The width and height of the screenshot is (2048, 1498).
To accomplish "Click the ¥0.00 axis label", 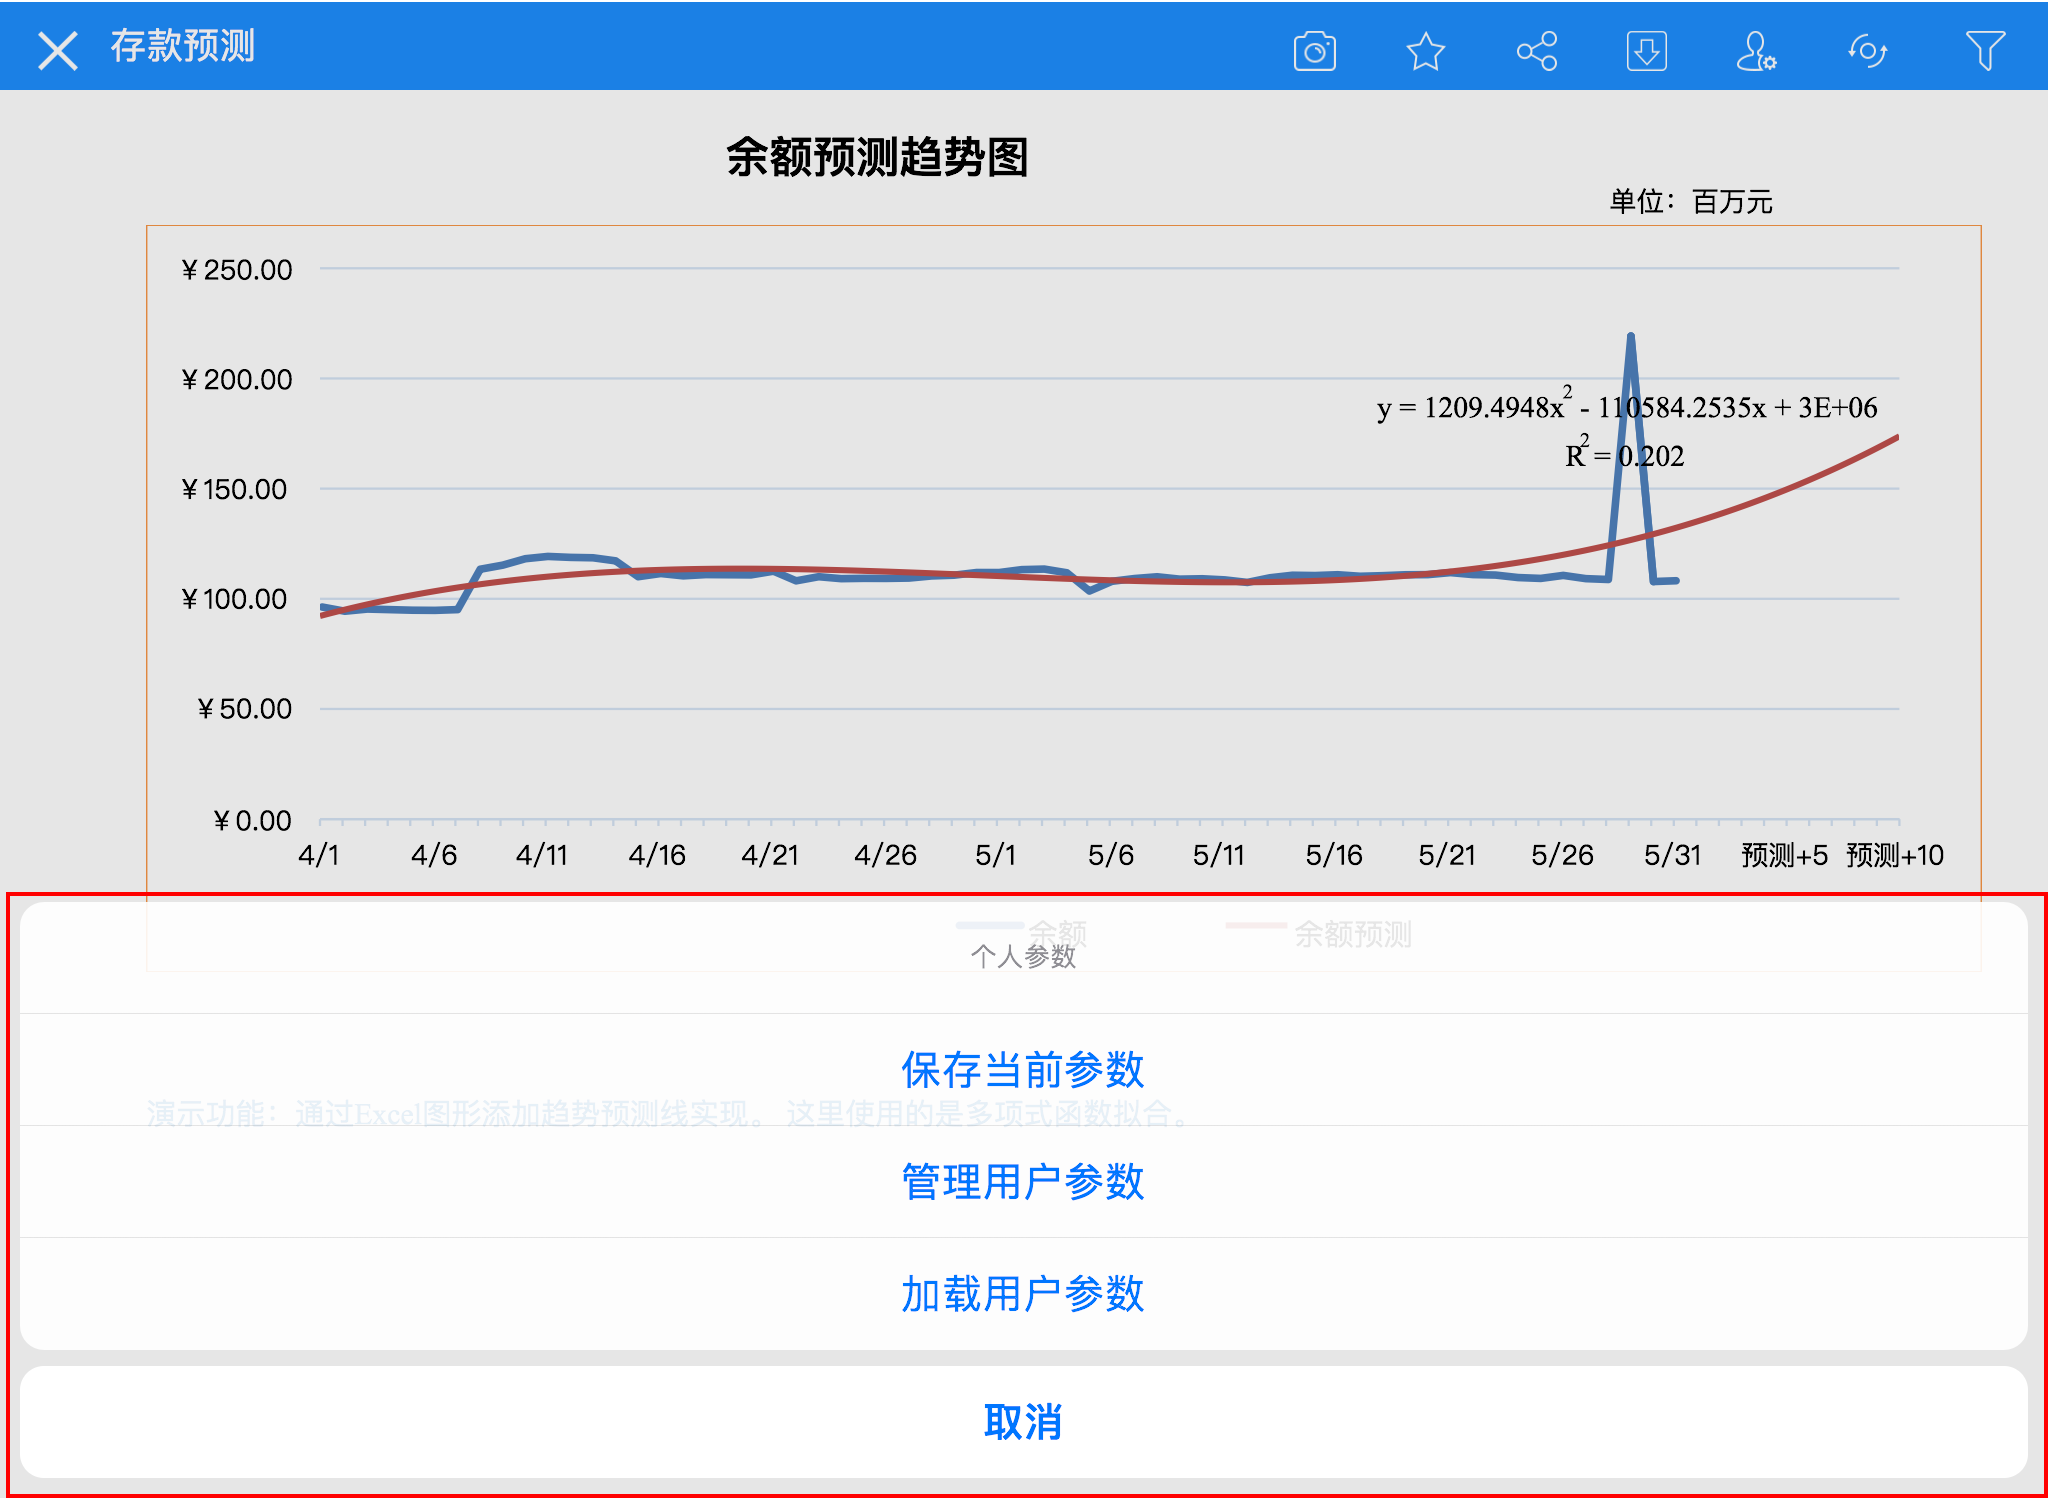I will pyautogui.click(x=253, y=822).
